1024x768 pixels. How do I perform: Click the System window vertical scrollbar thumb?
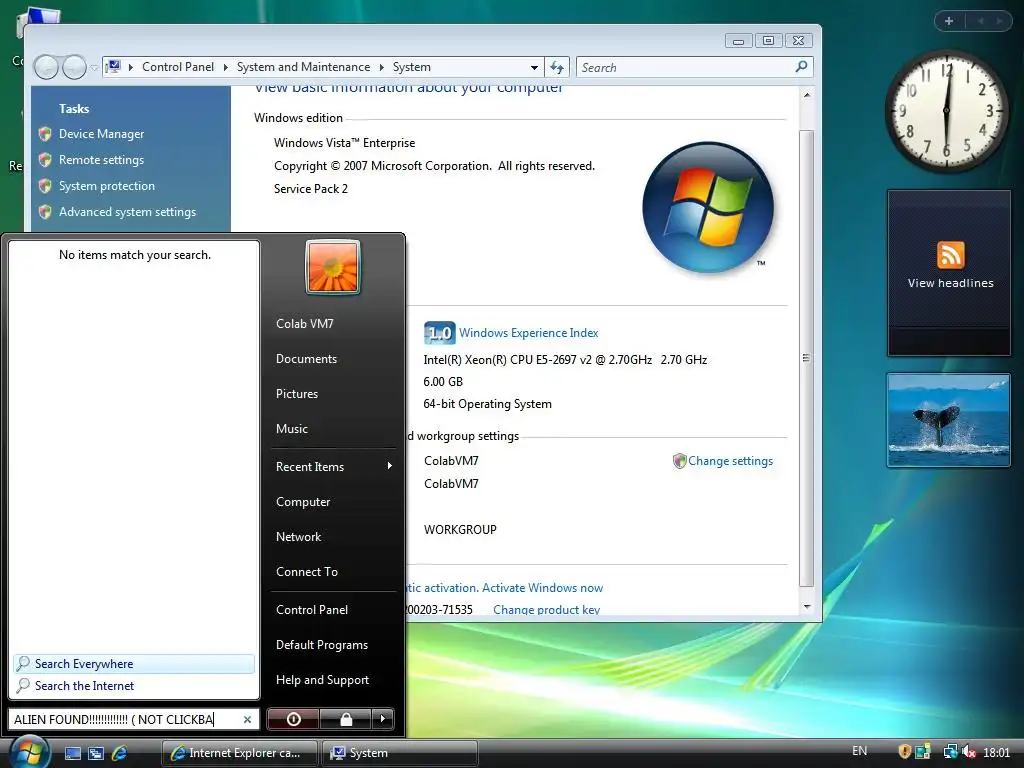(x=807, y=358)
